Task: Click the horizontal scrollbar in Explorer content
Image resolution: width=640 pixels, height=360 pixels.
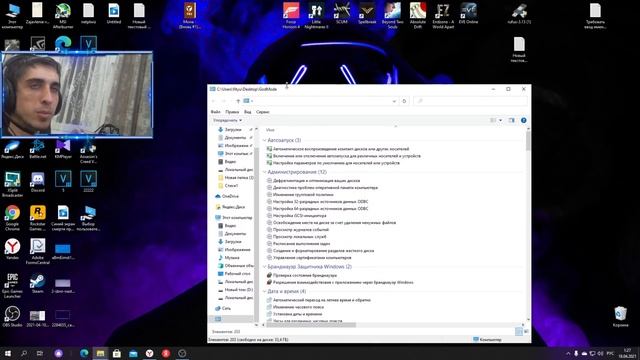Action: coord(311,325)
